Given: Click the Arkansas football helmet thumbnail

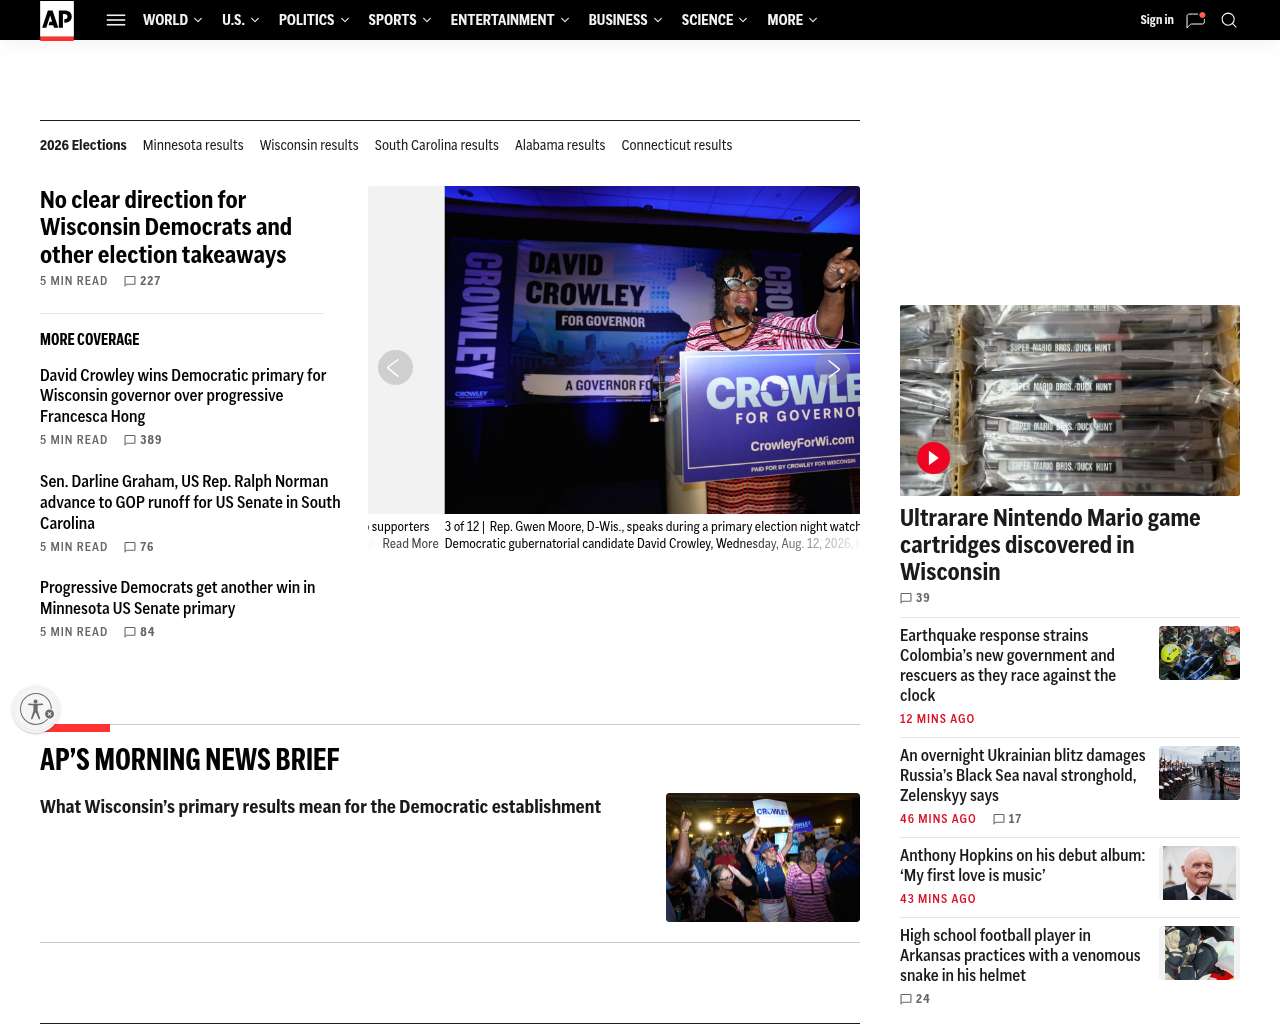Looking at the screenshot, I should tap(1199, 953).
